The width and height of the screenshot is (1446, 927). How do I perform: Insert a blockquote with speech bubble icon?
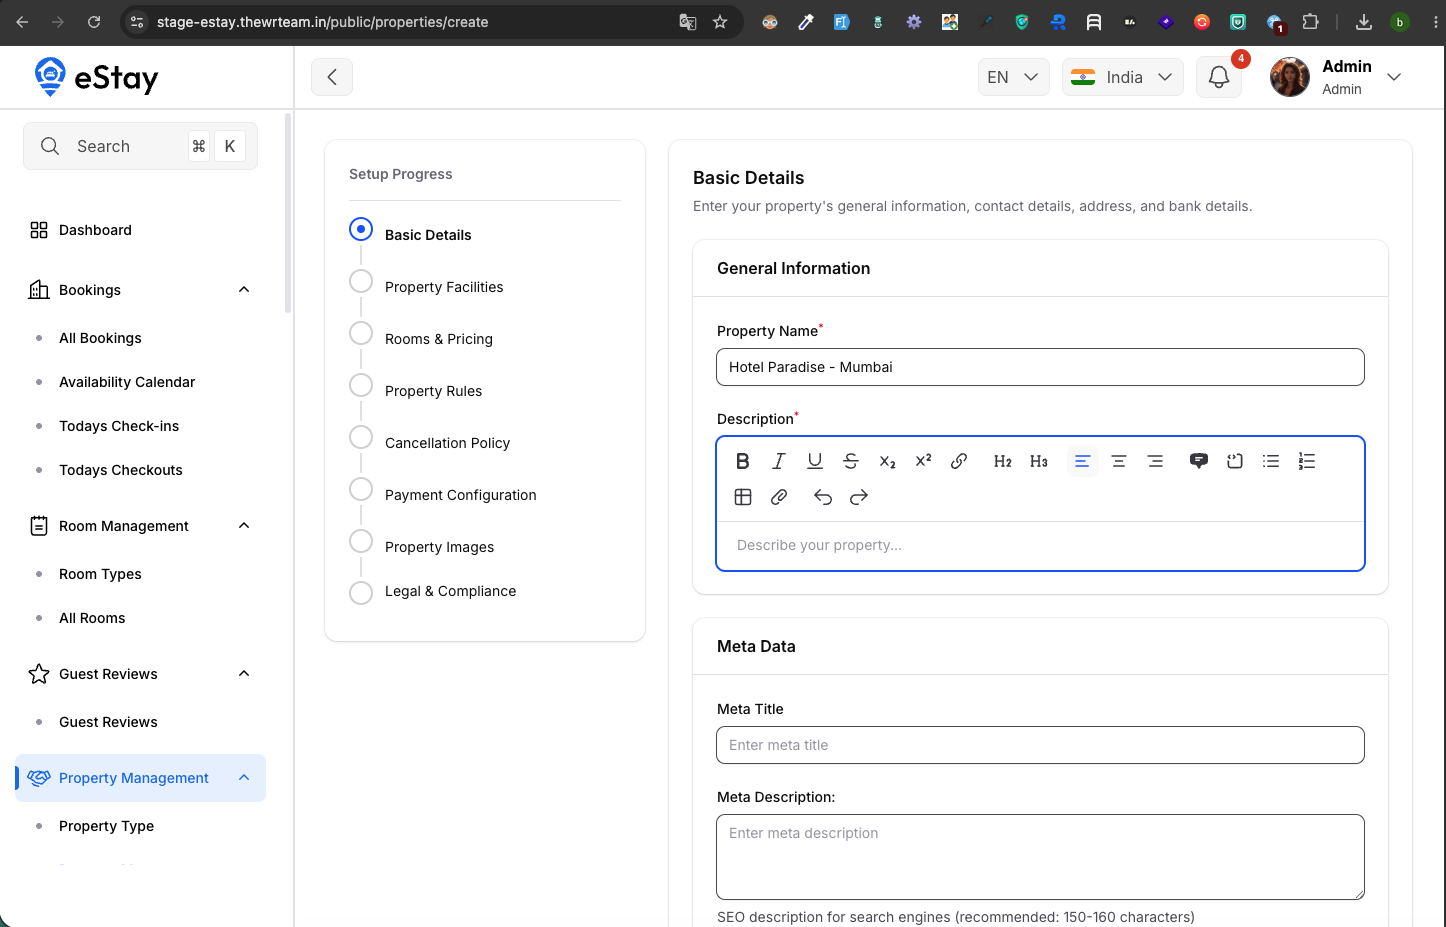click(1198, 461)
